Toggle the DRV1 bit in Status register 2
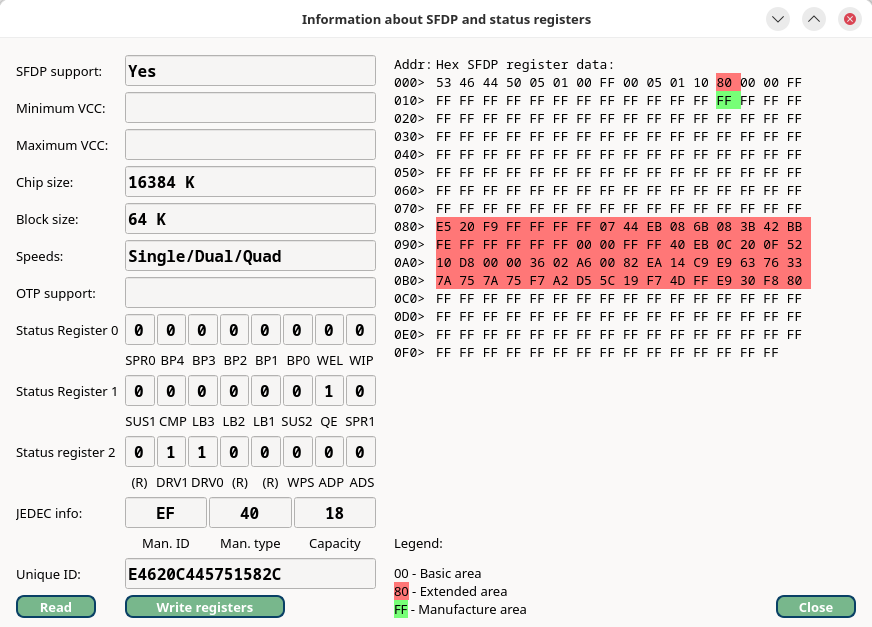 pyautogui.click(x=171, y=451)
